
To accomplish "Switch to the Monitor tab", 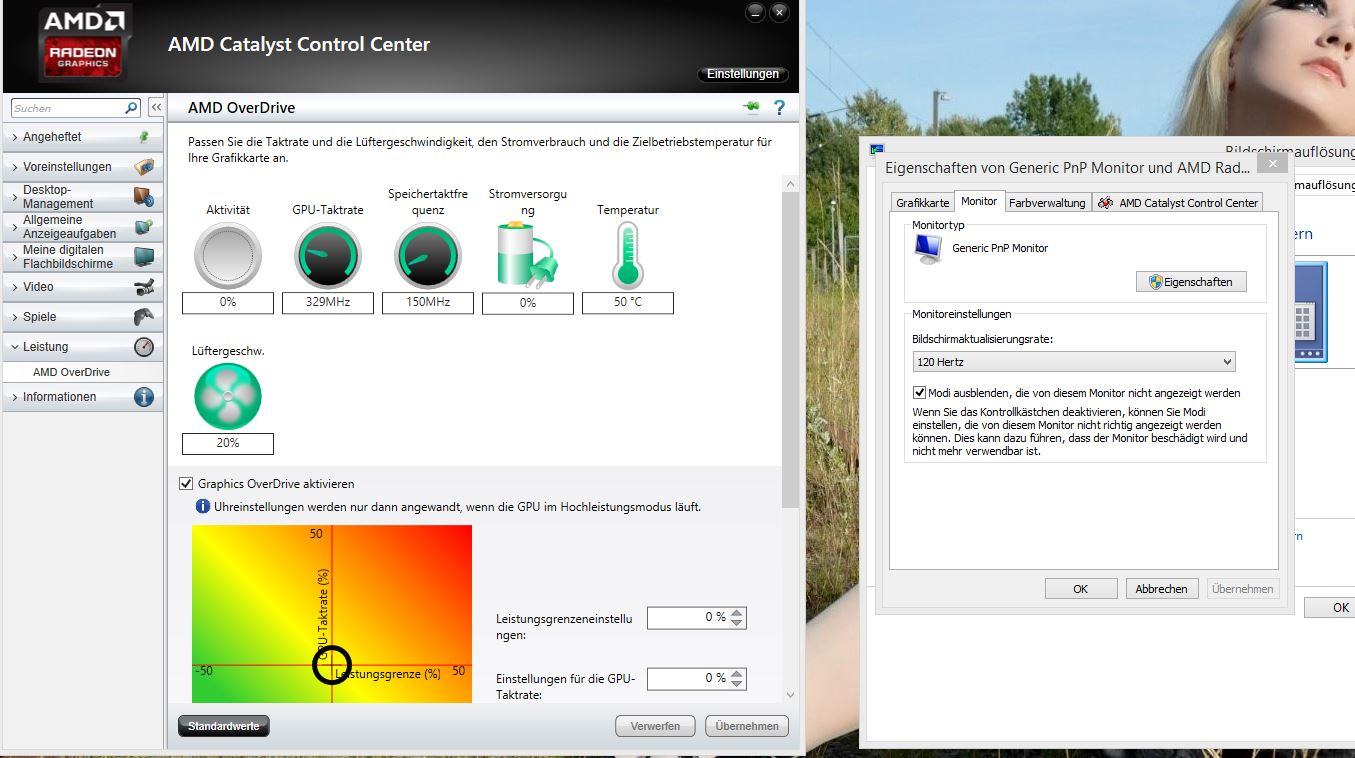I will click(979, 201).
